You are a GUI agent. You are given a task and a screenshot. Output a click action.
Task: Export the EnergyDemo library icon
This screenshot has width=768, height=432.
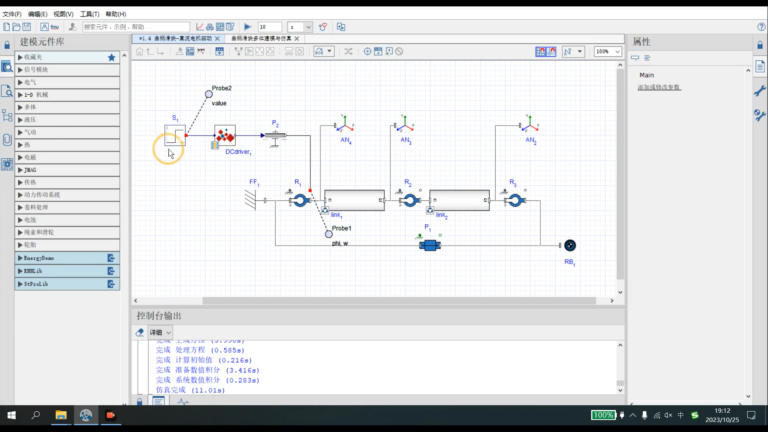coord(111,258)
